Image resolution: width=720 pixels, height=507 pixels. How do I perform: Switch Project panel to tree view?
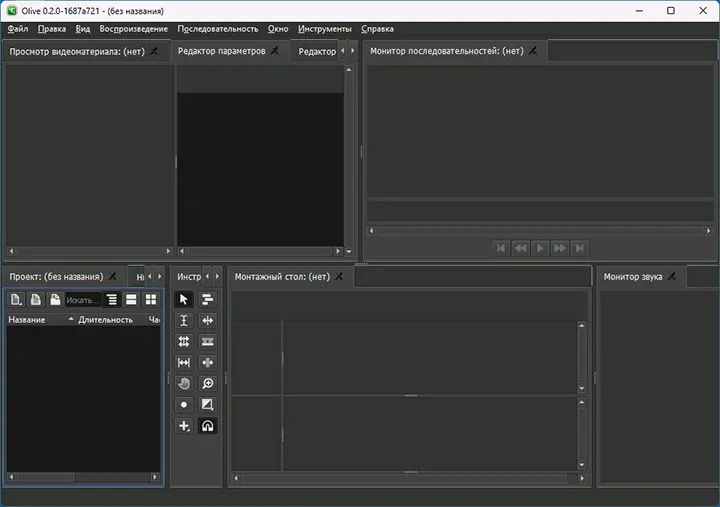[x=112, y=299]
